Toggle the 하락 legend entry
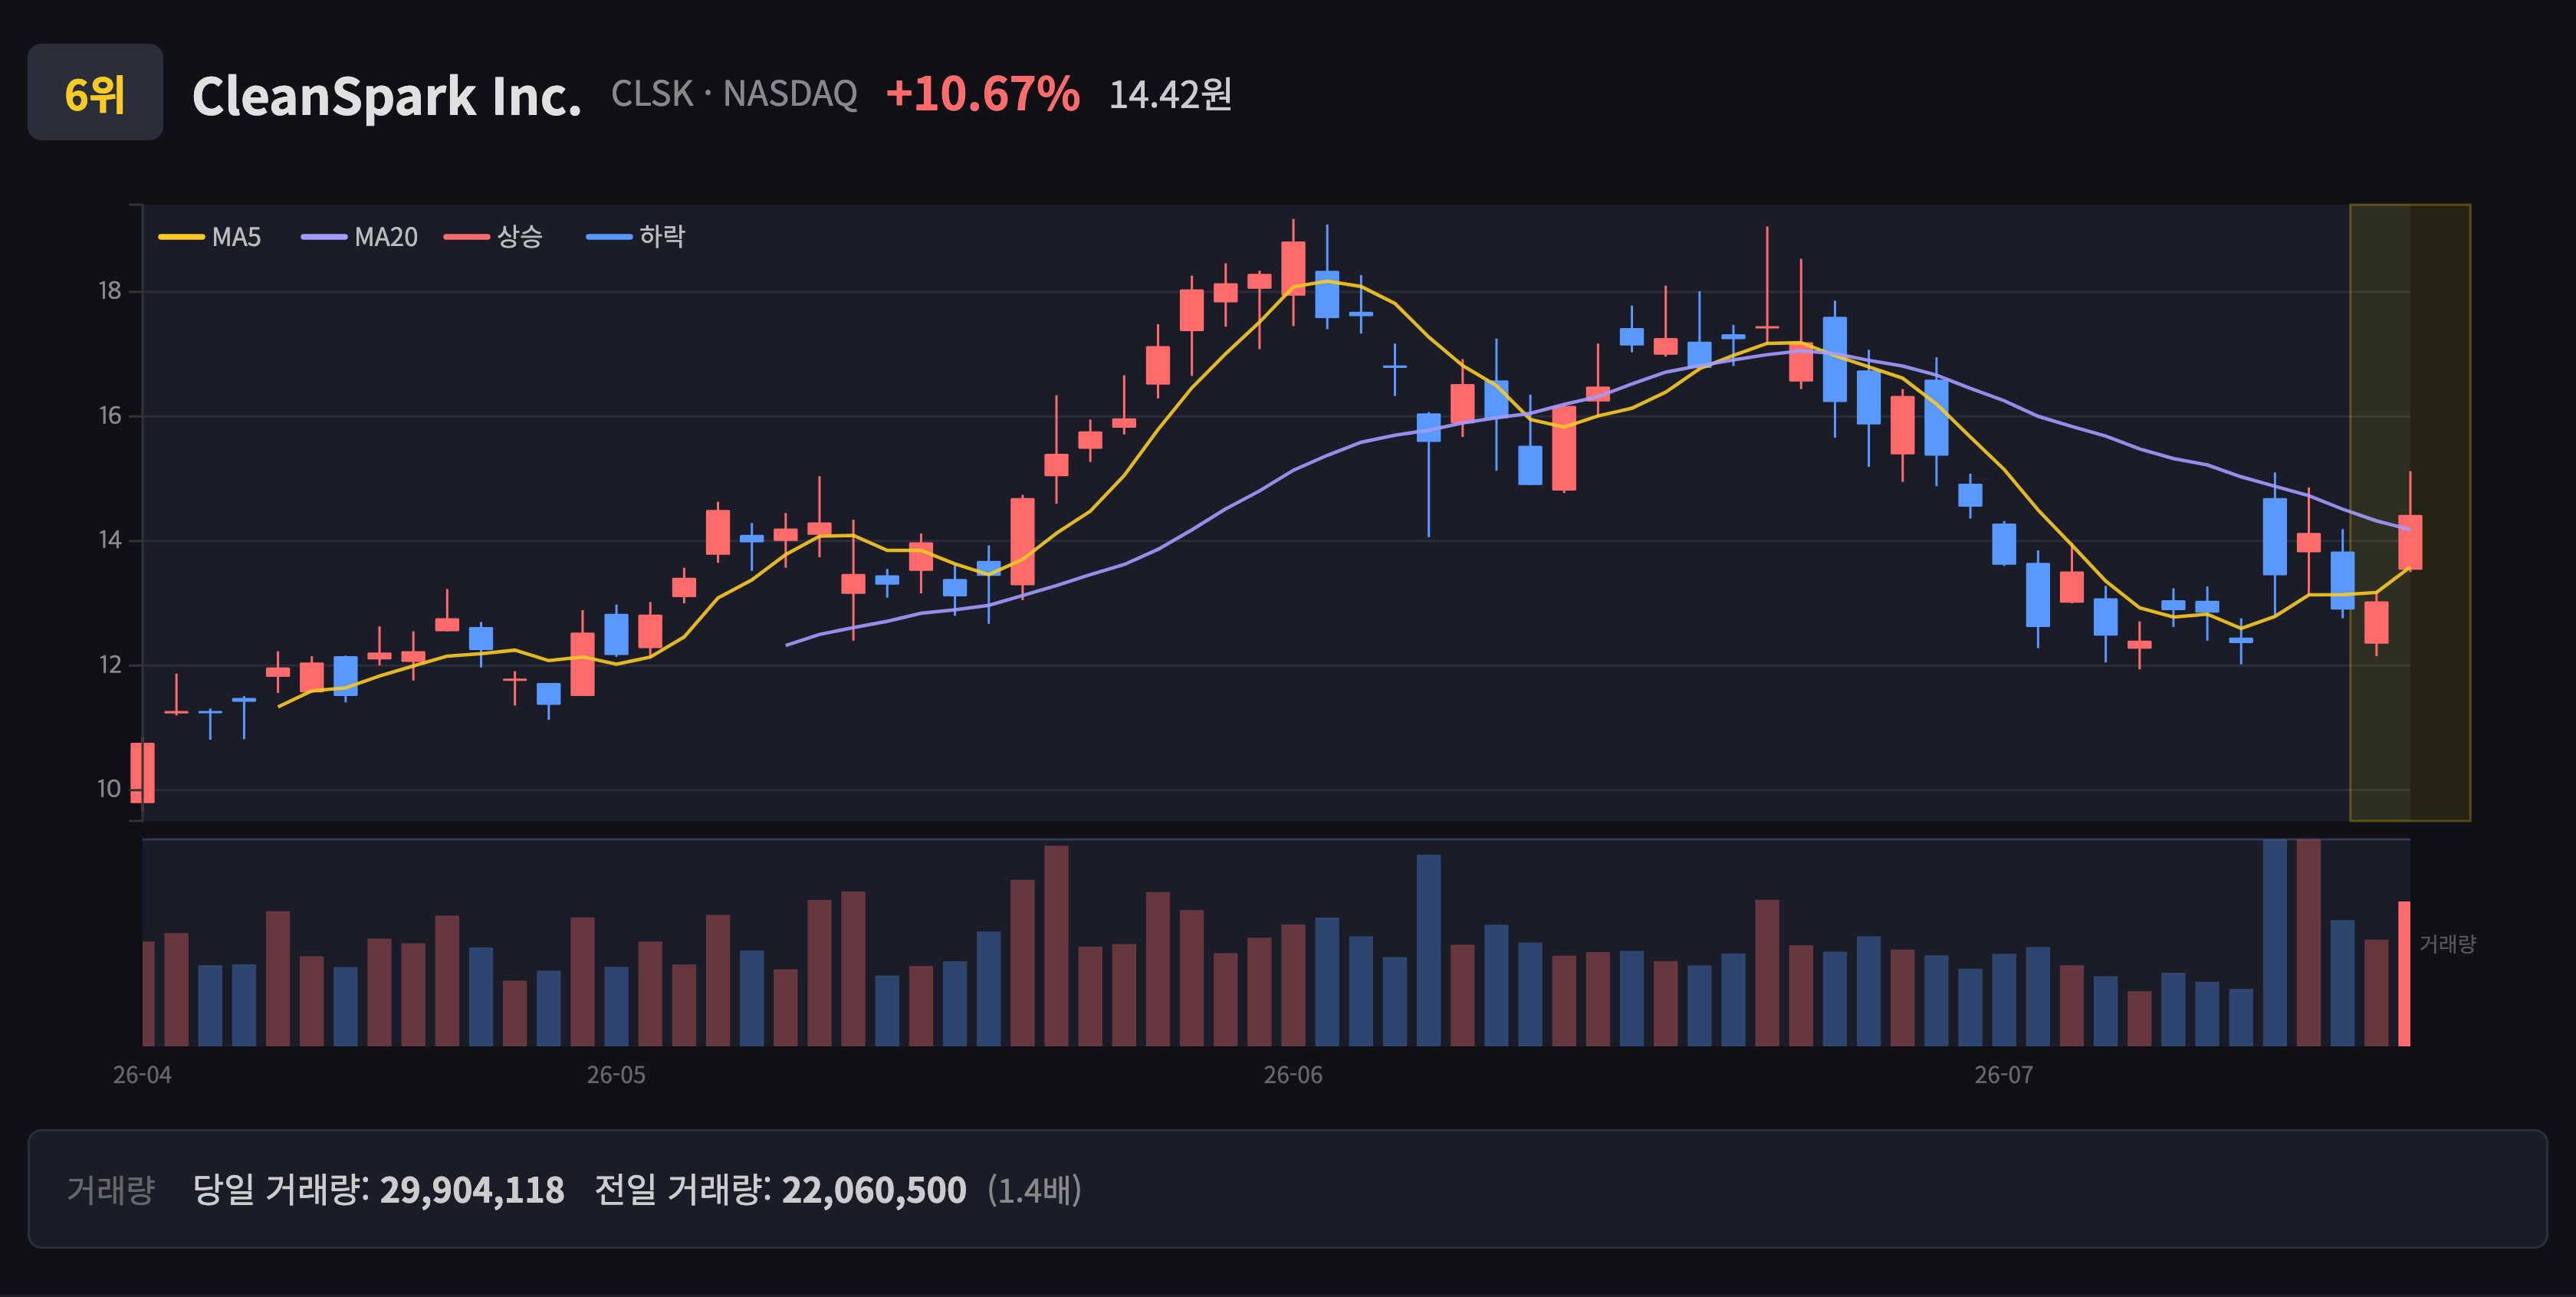Image resolution: width=2576 pixels, height=1297 pixels. [636, 237]
